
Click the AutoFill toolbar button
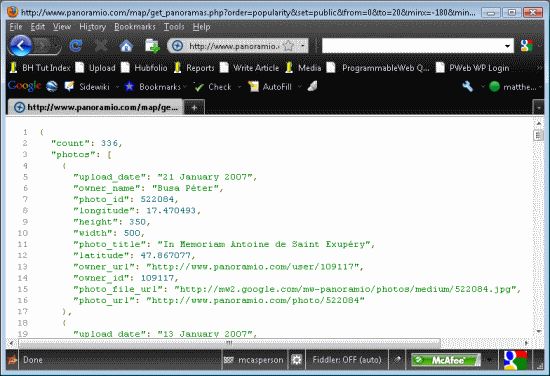click(x=270, y=87)
